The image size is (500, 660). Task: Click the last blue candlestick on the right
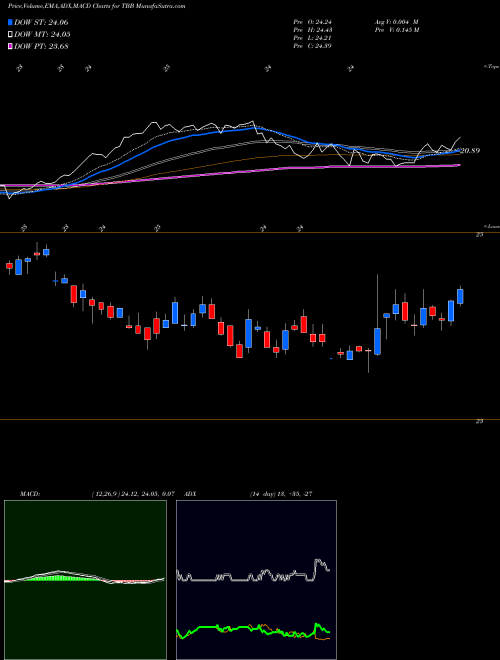click(460, 296)
